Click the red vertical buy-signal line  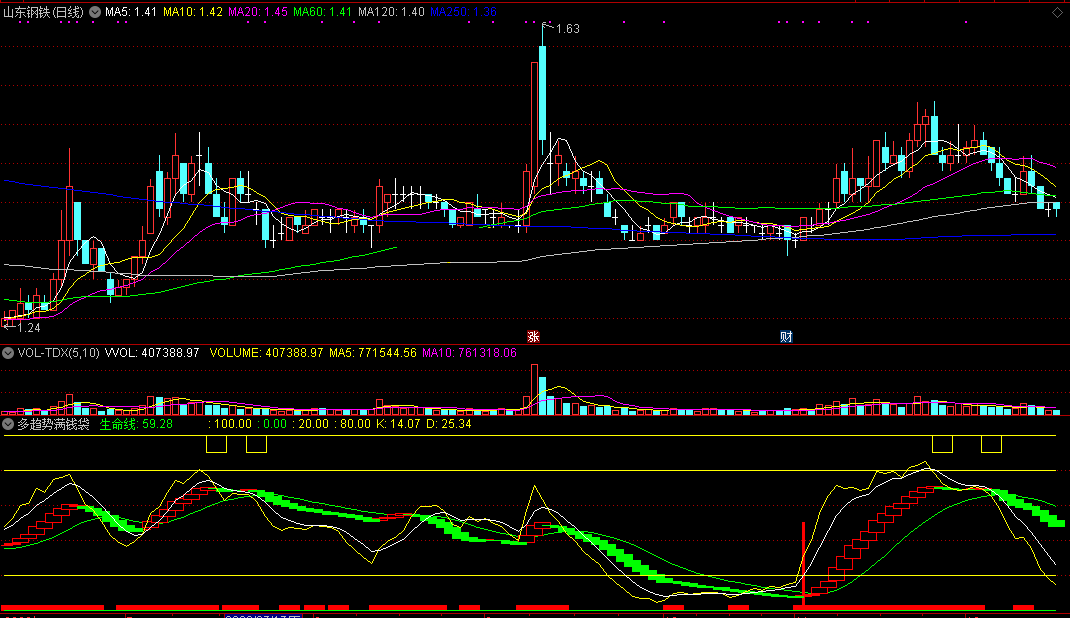click(803, 563)
